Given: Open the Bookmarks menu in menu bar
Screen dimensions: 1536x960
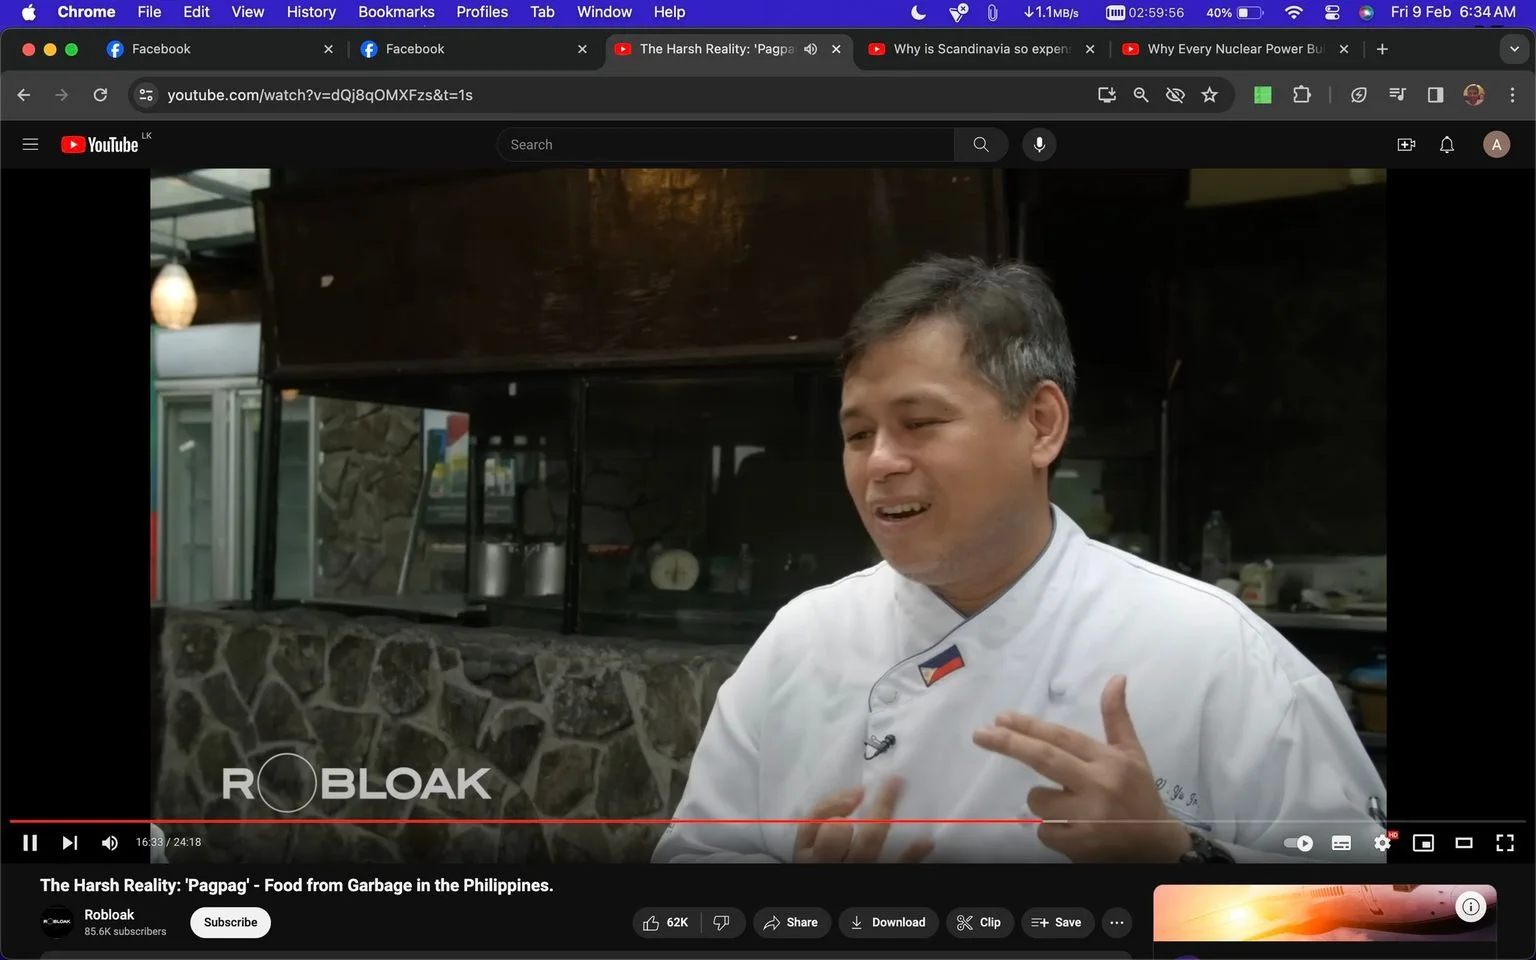Looking at the screenshot, I should 396,12.
